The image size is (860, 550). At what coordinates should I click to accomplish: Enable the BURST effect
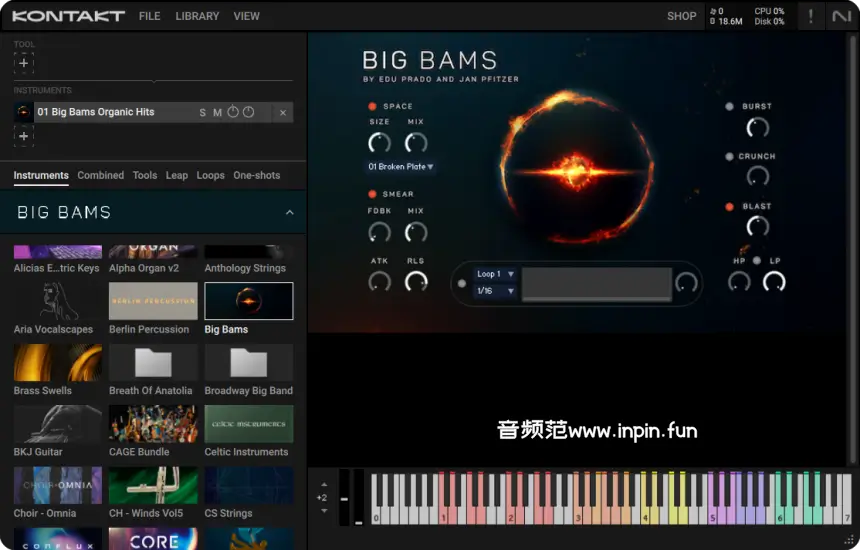730,106
